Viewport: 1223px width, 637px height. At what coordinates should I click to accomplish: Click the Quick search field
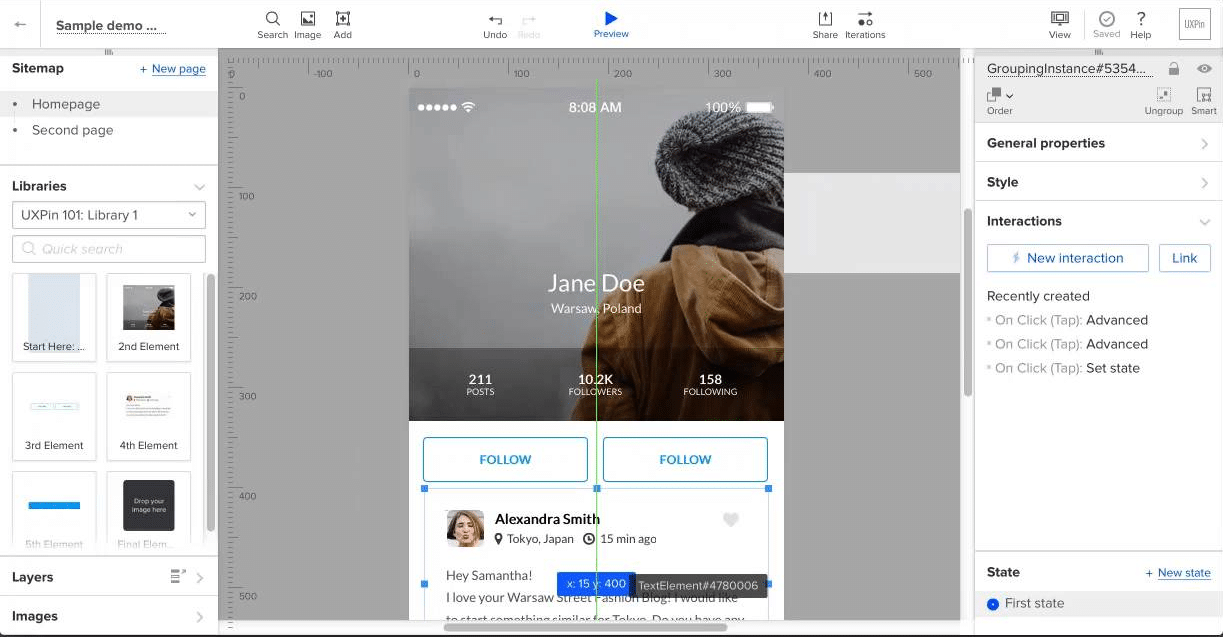point(109,249)
